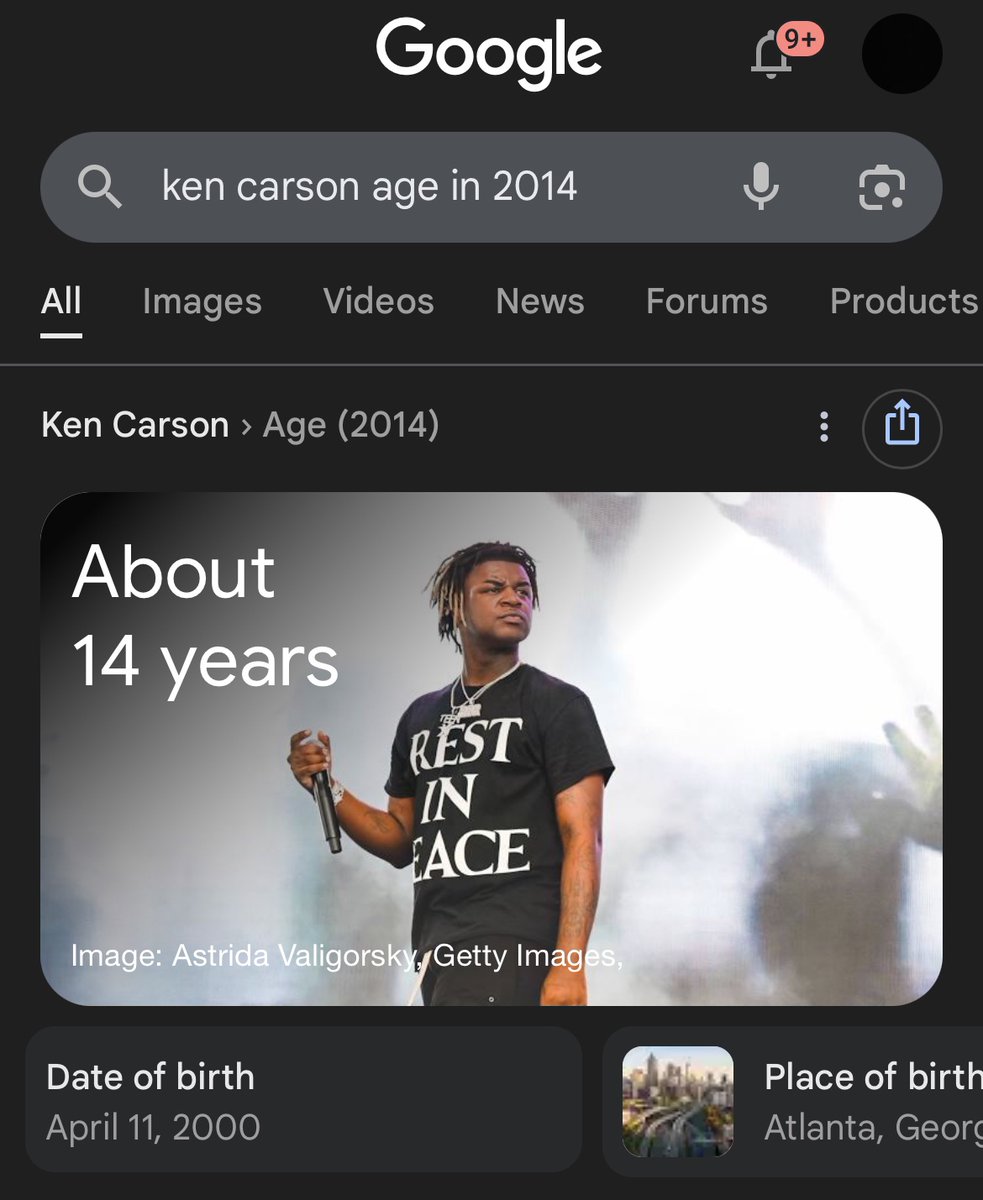This screenshot has height=1200, width=983.
Task: Select the All results tab
Action: click(61, 302)
